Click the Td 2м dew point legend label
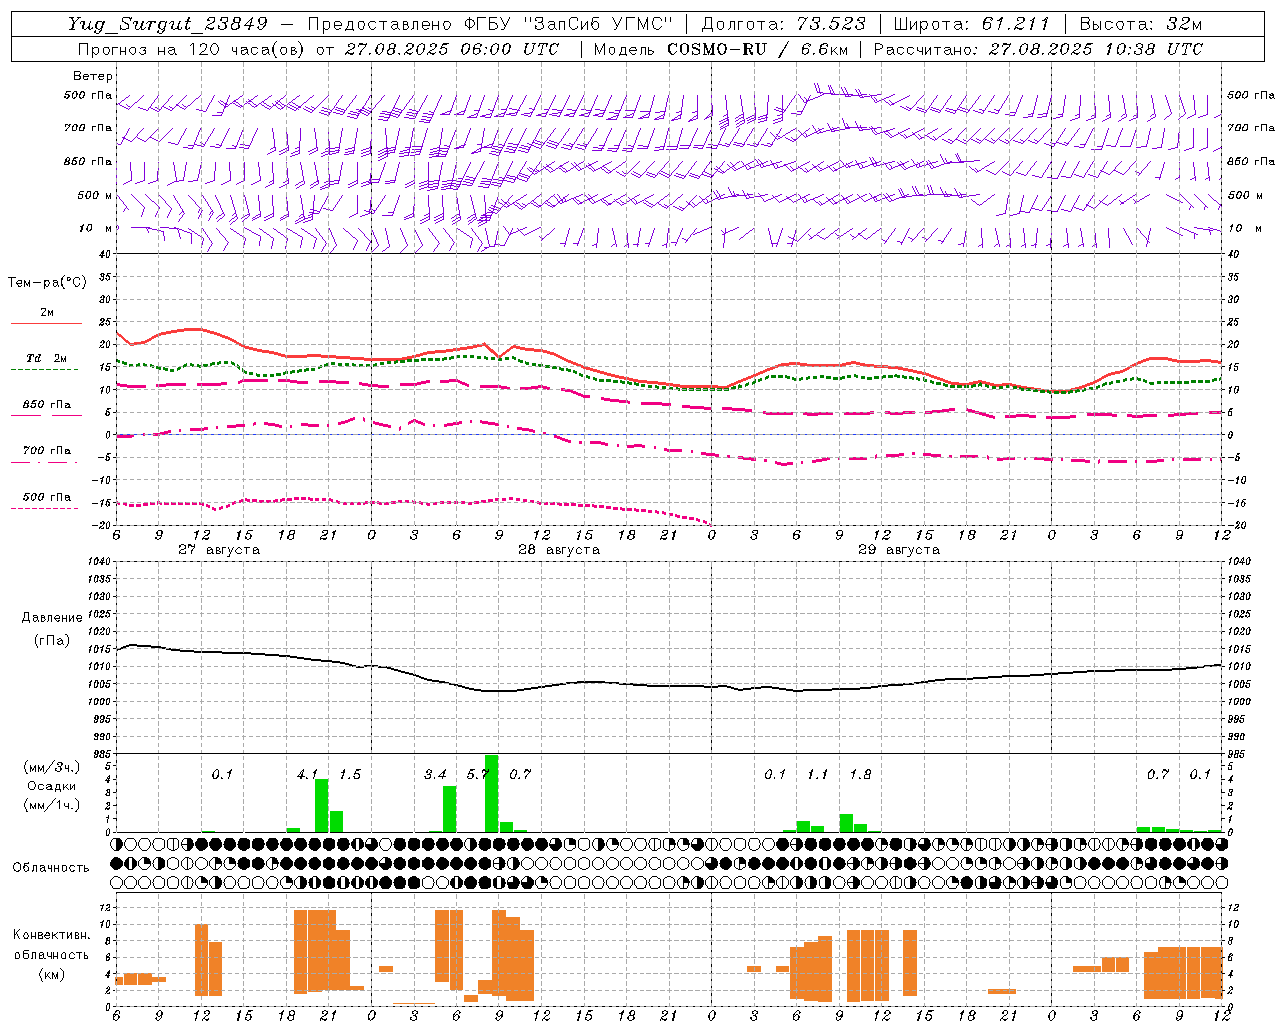 pos(47,358)
